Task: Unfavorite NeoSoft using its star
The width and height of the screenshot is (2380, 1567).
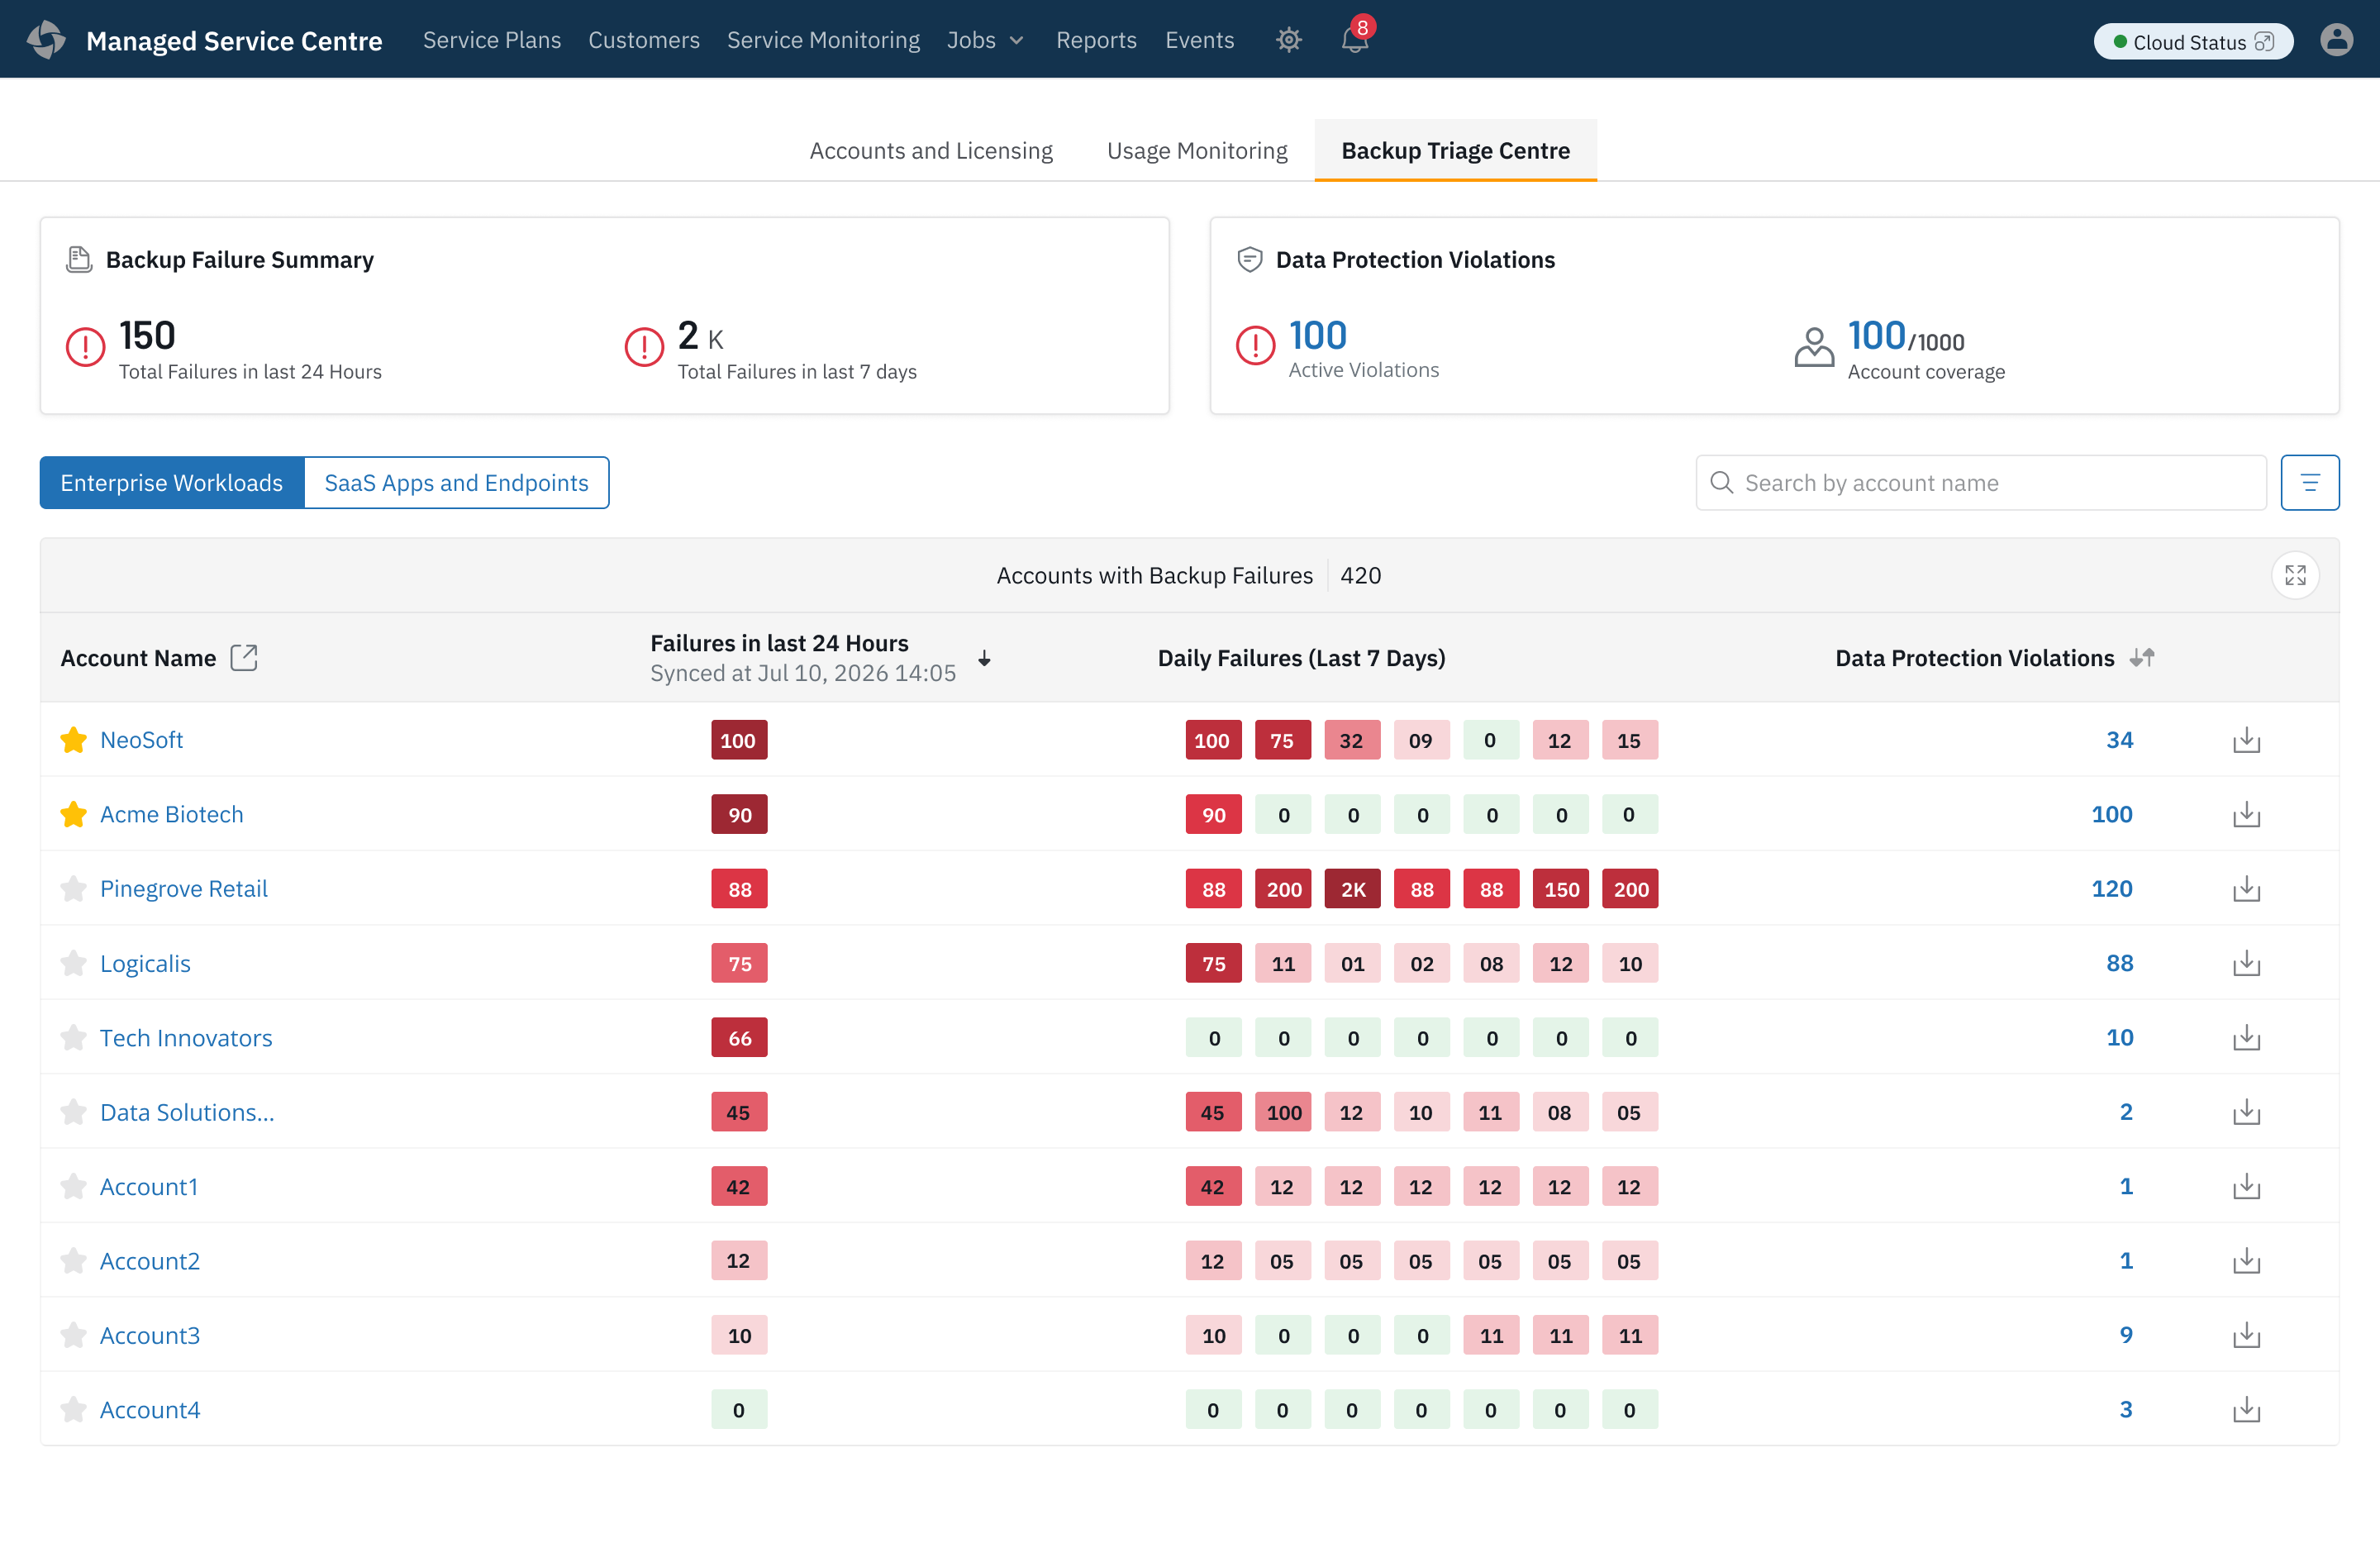Action: point(73,740)
